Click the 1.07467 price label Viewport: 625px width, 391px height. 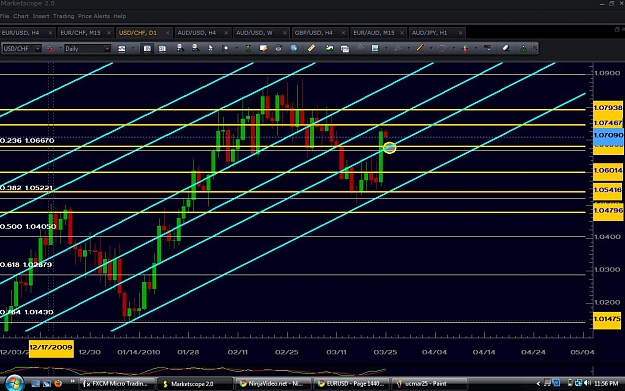pyautogui.click(x=608, y=123)
